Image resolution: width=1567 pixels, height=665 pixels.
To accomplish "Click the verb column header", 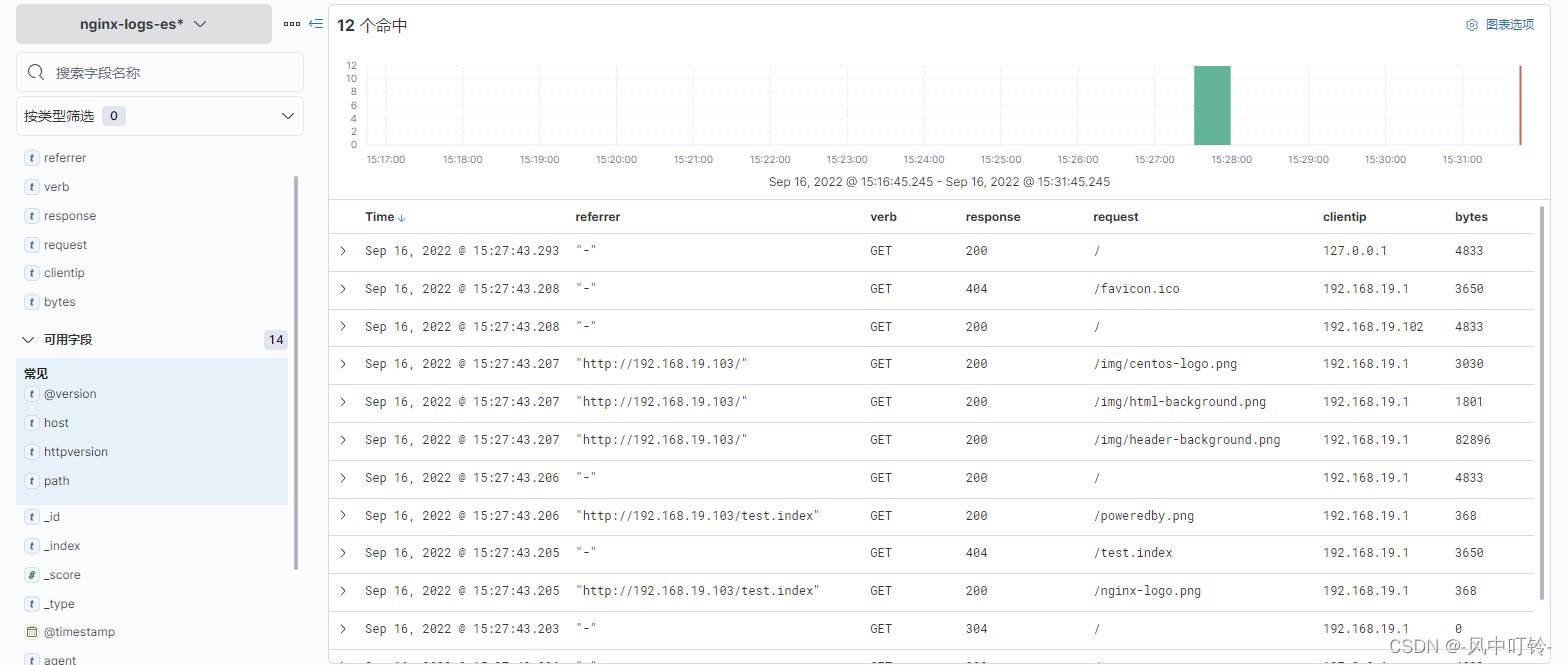I will pos(883,217).
